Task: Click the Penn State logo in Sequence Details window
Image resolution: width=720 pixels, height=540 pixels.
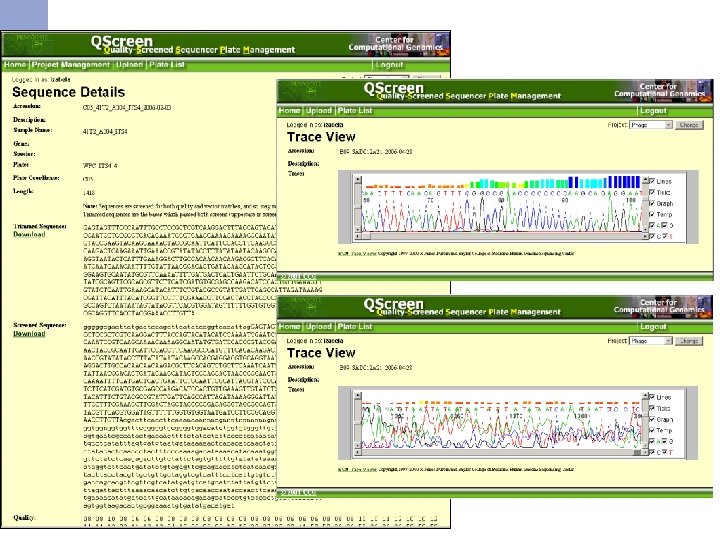Action: [x=30, y=43]
